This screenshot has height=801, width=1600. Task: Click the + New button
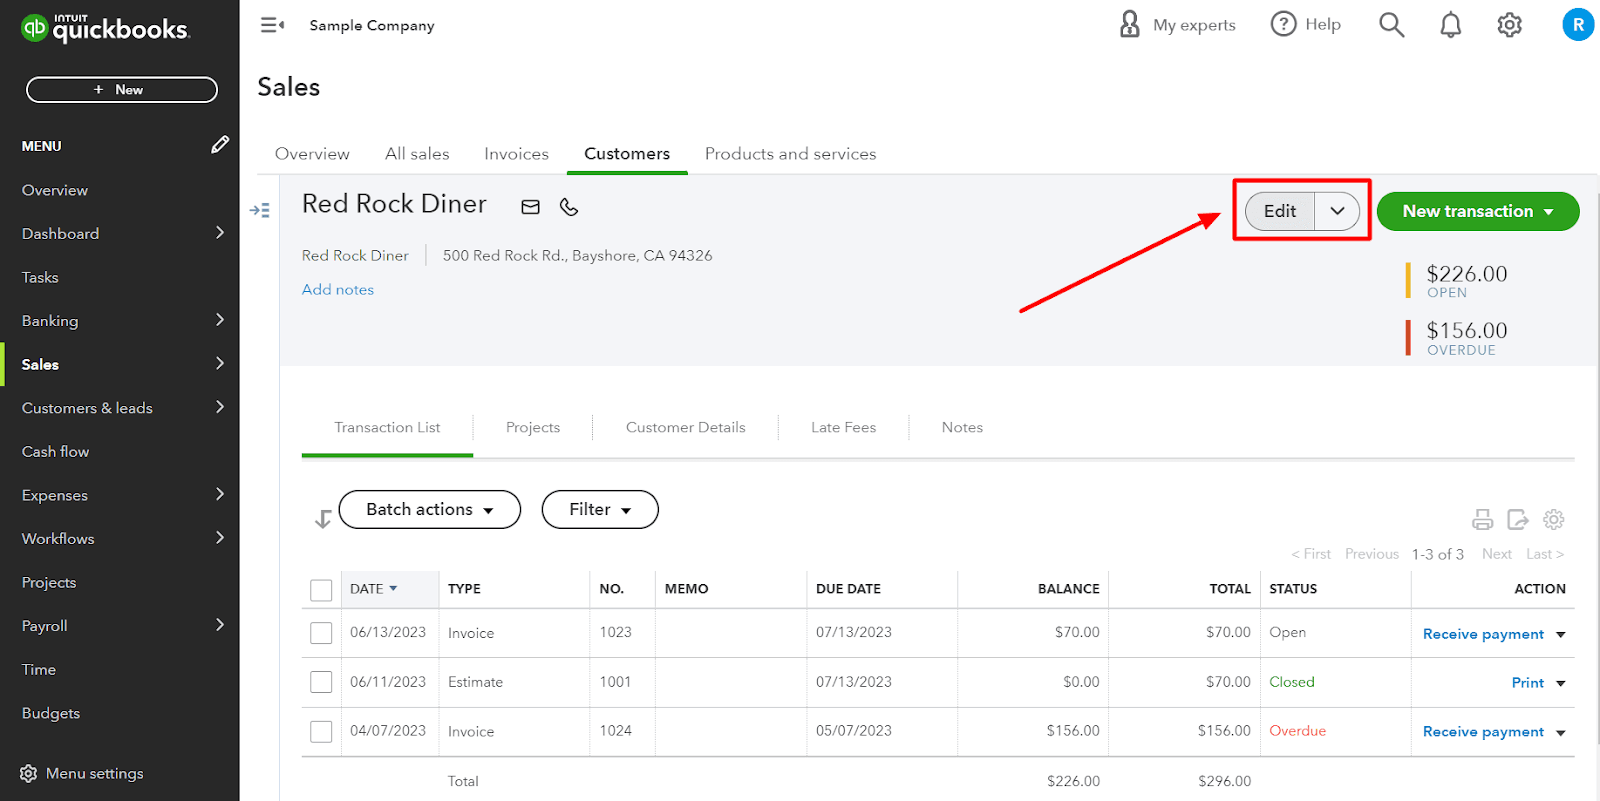[122, 90]
